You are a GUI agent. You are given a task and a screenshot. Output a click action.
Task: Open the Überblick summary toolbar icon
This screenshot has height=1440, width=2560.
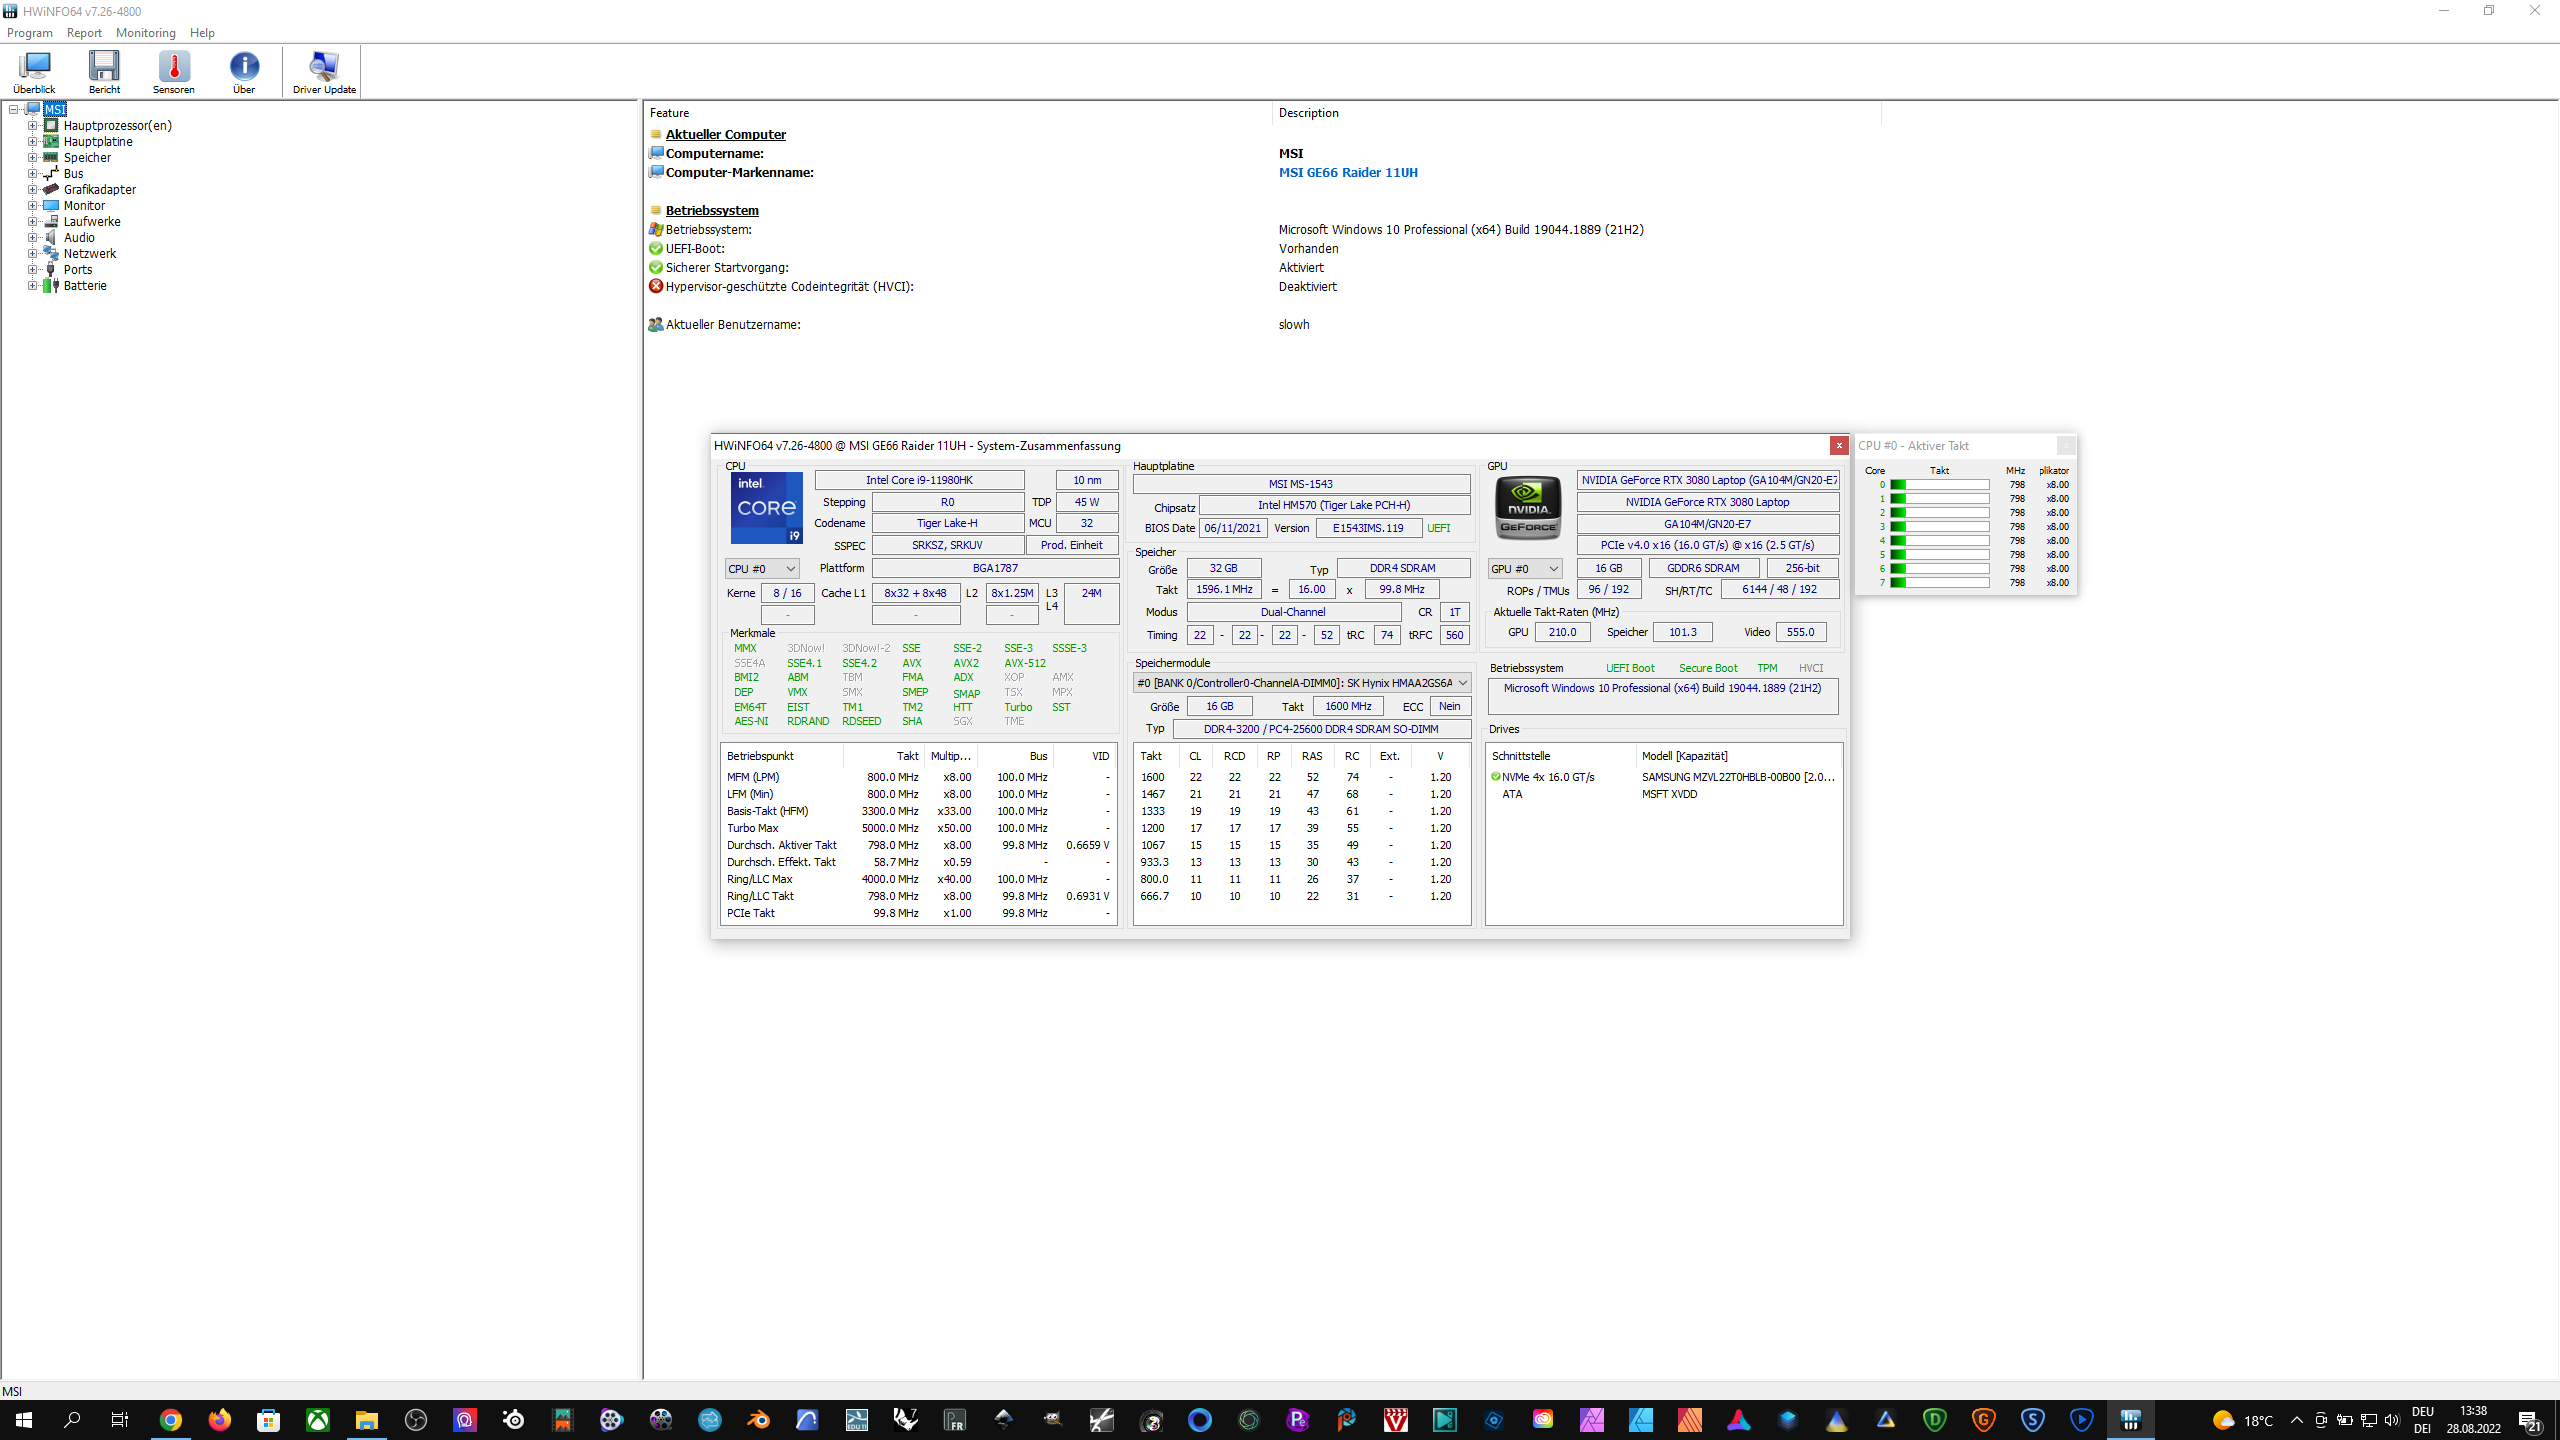34,71
